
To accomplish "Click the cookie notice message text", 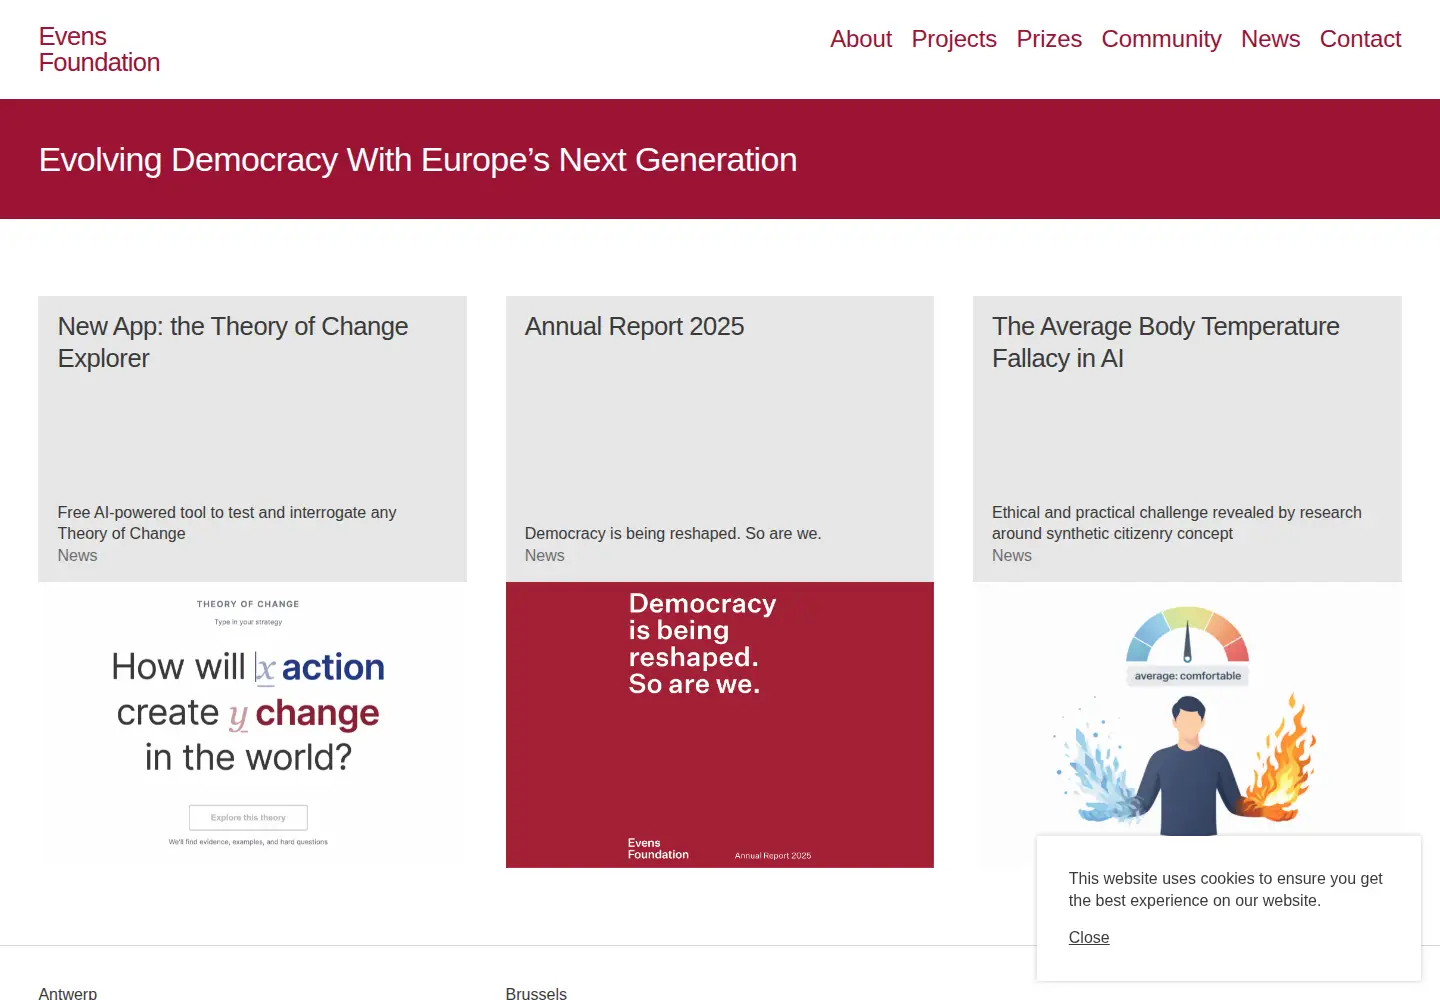I will (x=1225, y=889).
